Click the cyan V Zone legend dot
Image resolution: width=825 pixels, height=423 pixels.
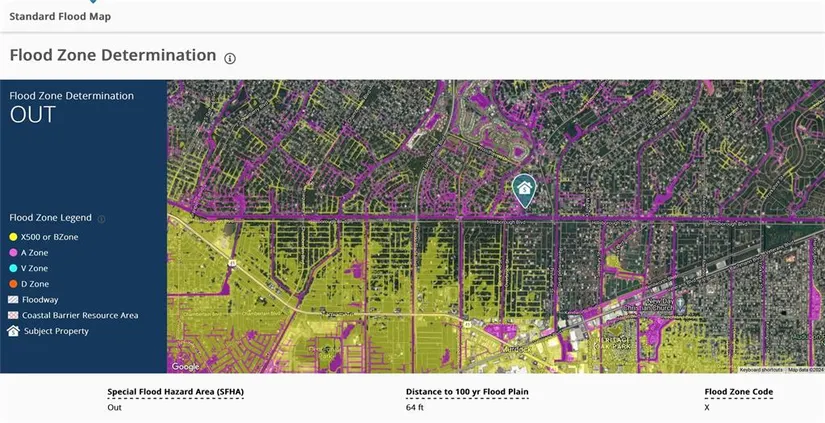13,268
